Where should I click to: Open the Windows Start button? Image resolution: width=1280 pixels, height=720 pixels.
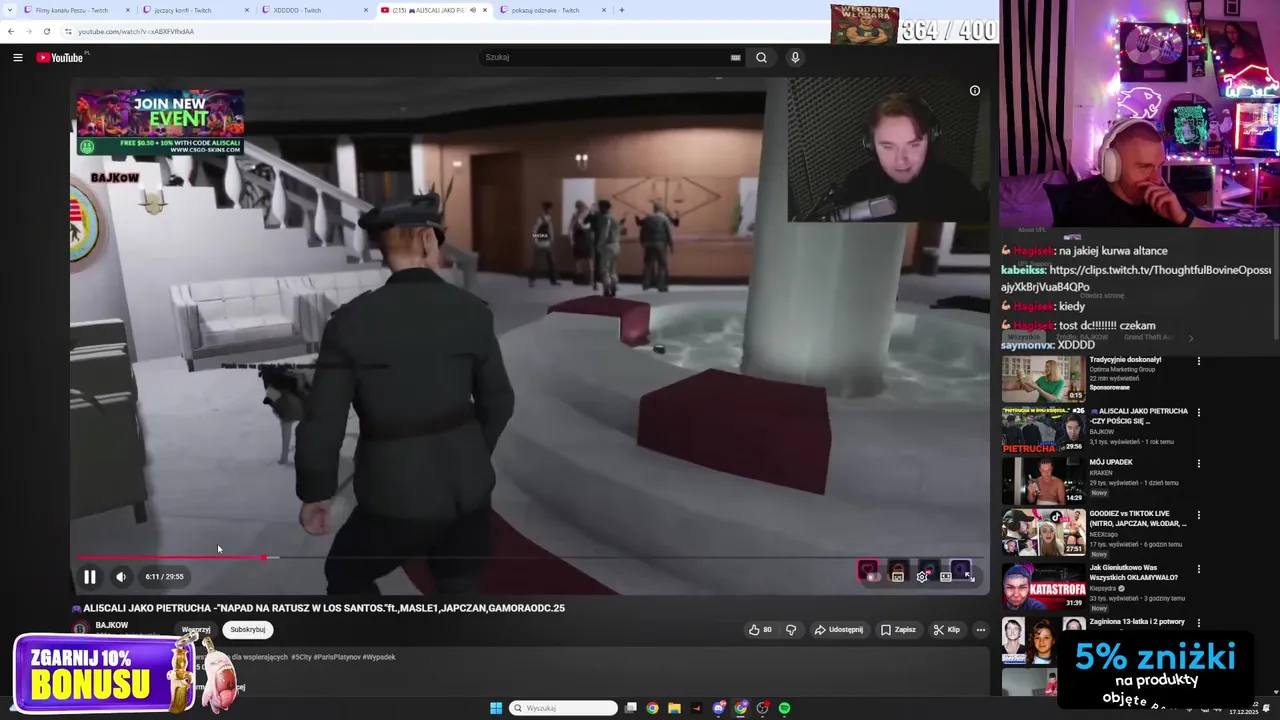[496, 708]
